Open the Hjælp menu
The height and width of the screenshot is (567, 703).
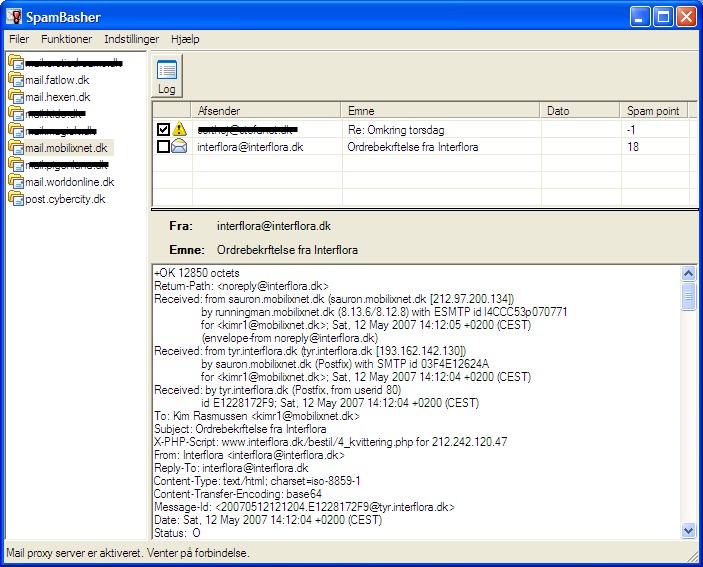click(185, 39)
